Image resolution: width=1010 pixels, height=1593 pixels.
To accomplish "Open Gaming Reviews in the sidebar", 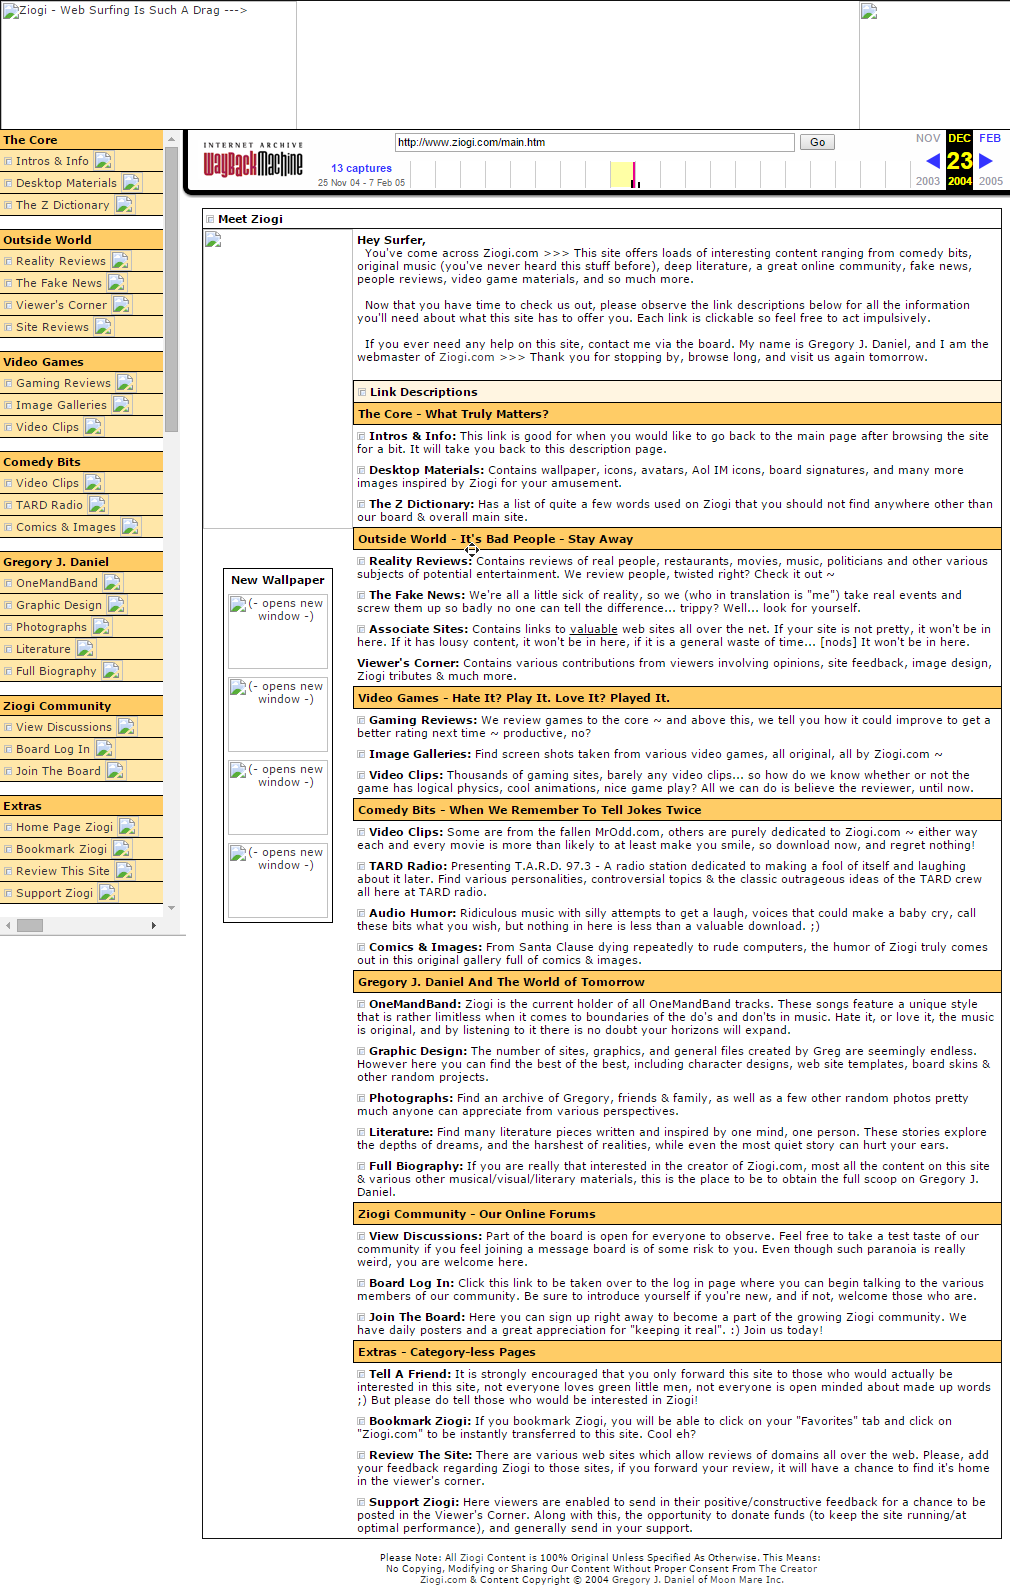I will point(63,383).
